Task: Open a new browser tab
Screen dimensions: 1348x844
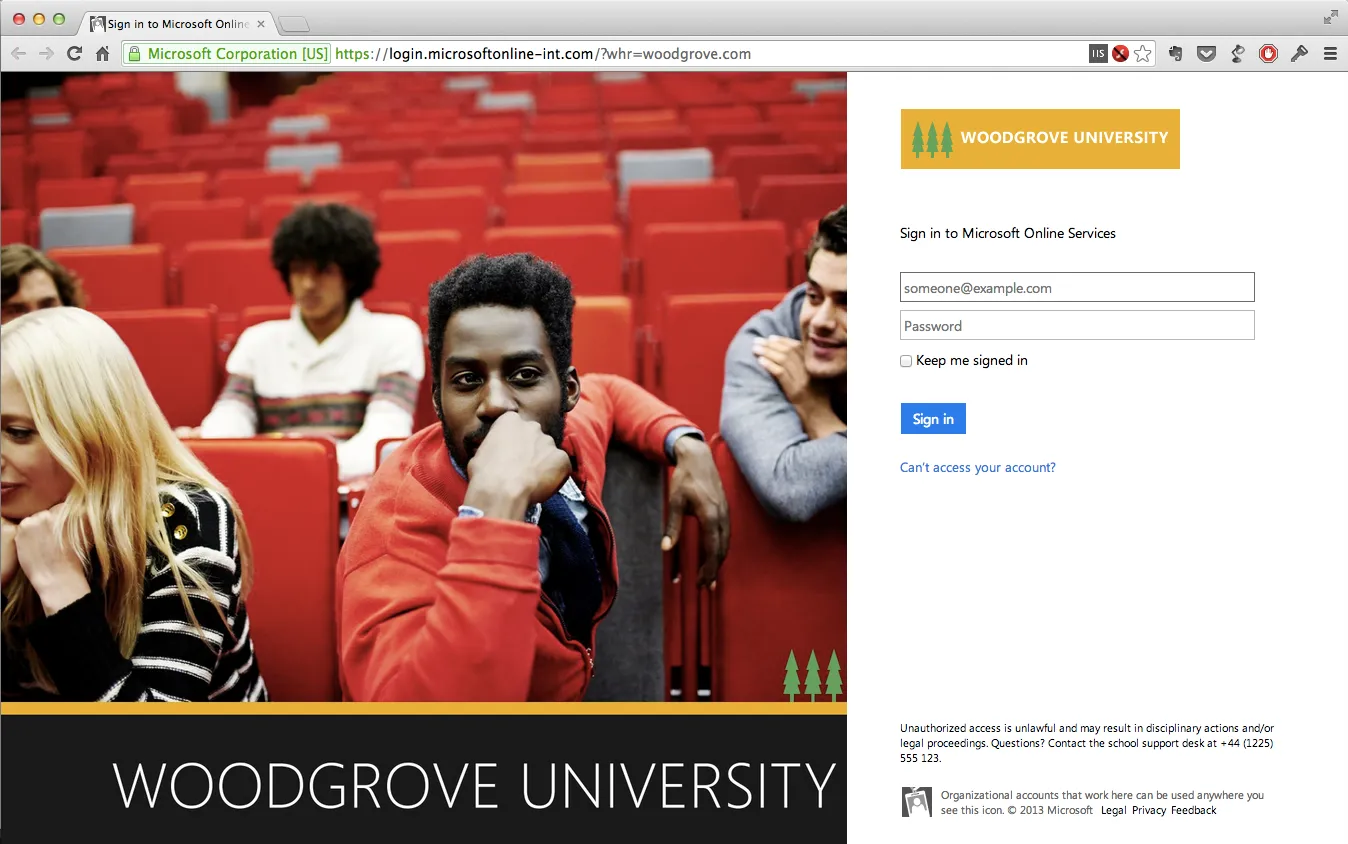Action: [294, 24]
